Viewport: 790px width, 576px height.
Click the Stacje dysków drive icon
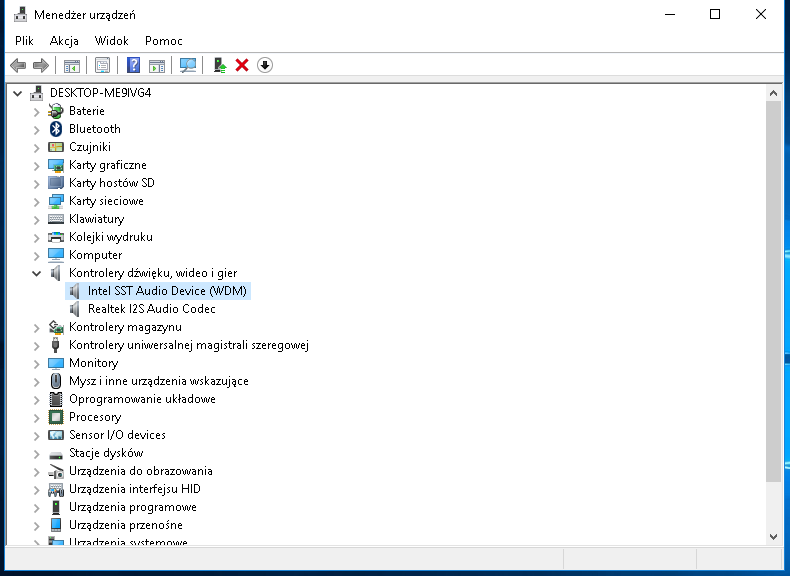[56, 455]
